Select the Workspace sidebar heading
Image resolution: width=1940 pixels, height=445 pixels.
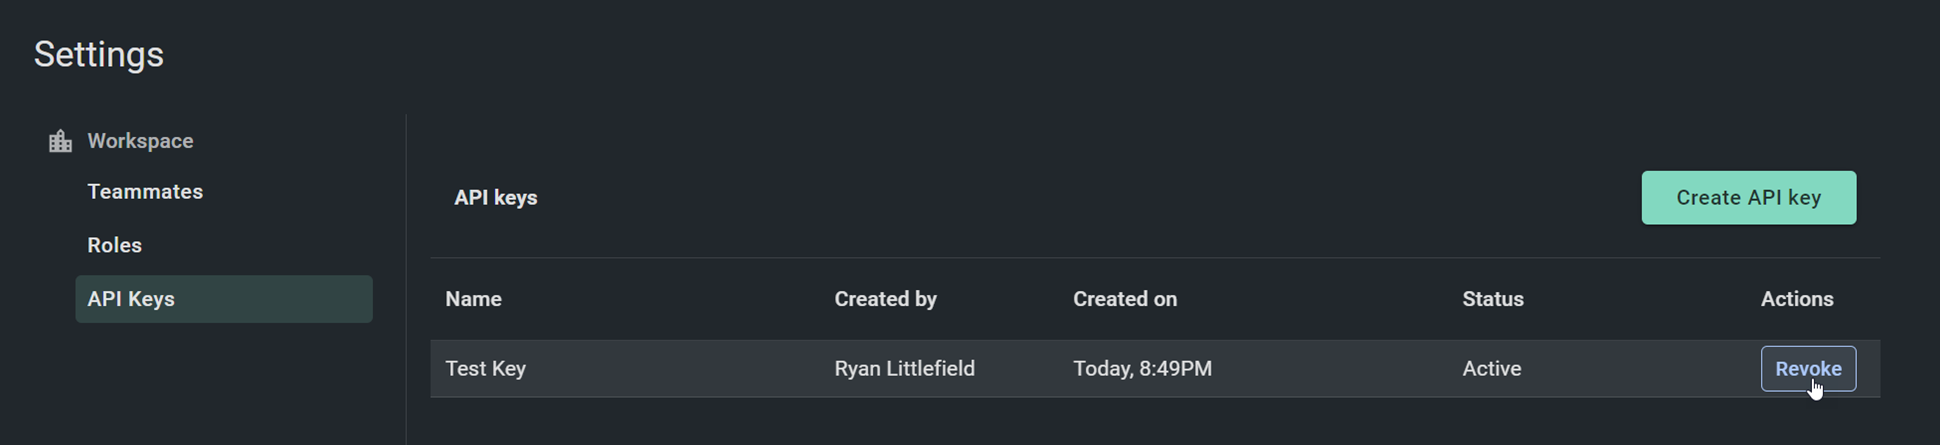click(140, 141)
